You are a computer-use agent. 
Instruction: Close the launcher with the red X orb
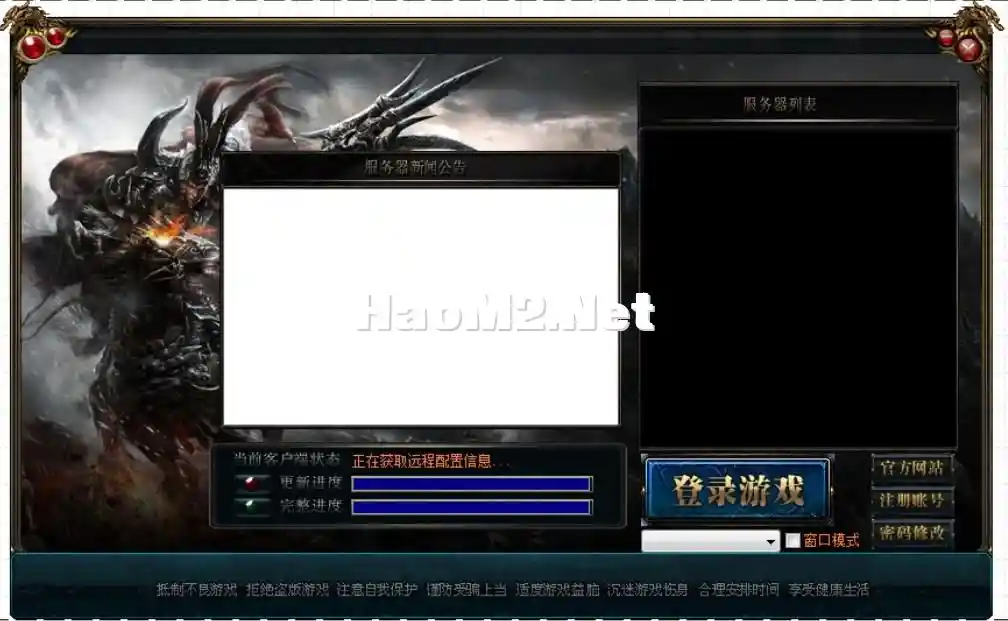pos(968,49)
